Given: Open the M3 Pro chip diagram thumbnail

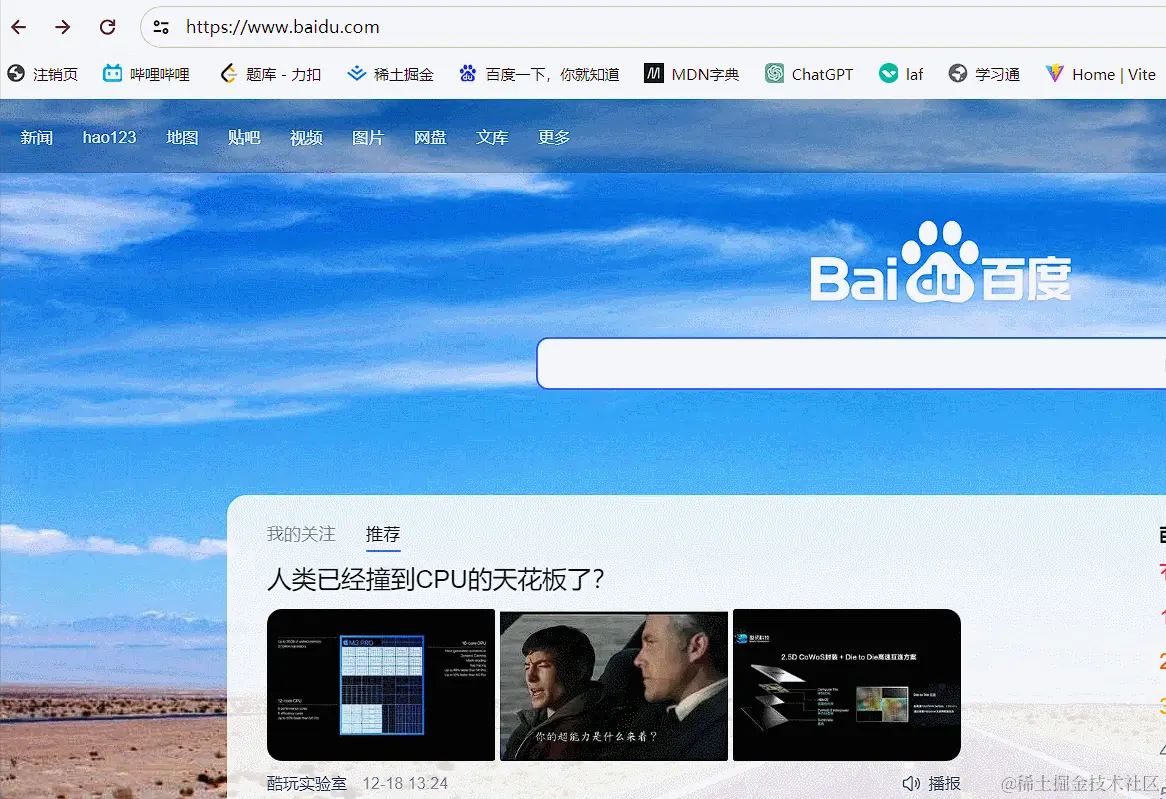Looking at the screenshot, I should tap(381, 684).
